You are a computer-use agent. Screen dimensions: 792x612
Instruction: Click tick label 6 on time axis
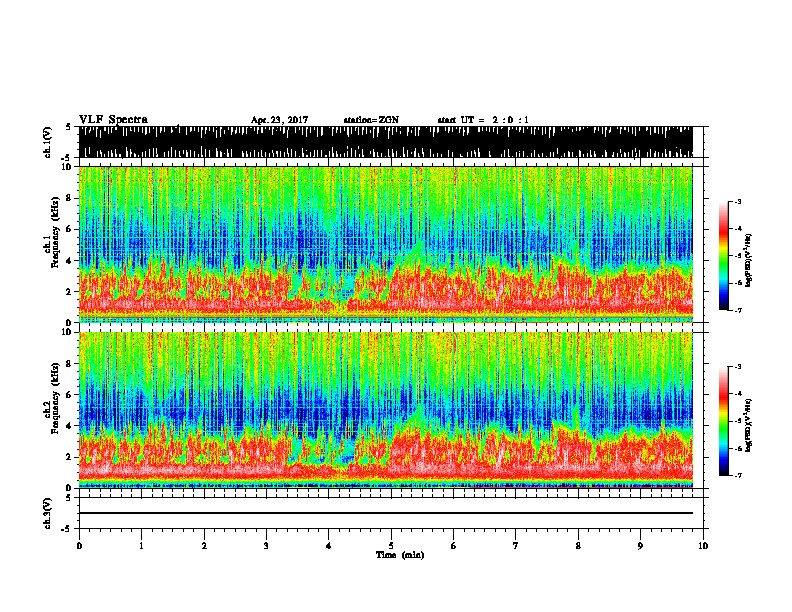pyautogui.click(x=453, y=546)
